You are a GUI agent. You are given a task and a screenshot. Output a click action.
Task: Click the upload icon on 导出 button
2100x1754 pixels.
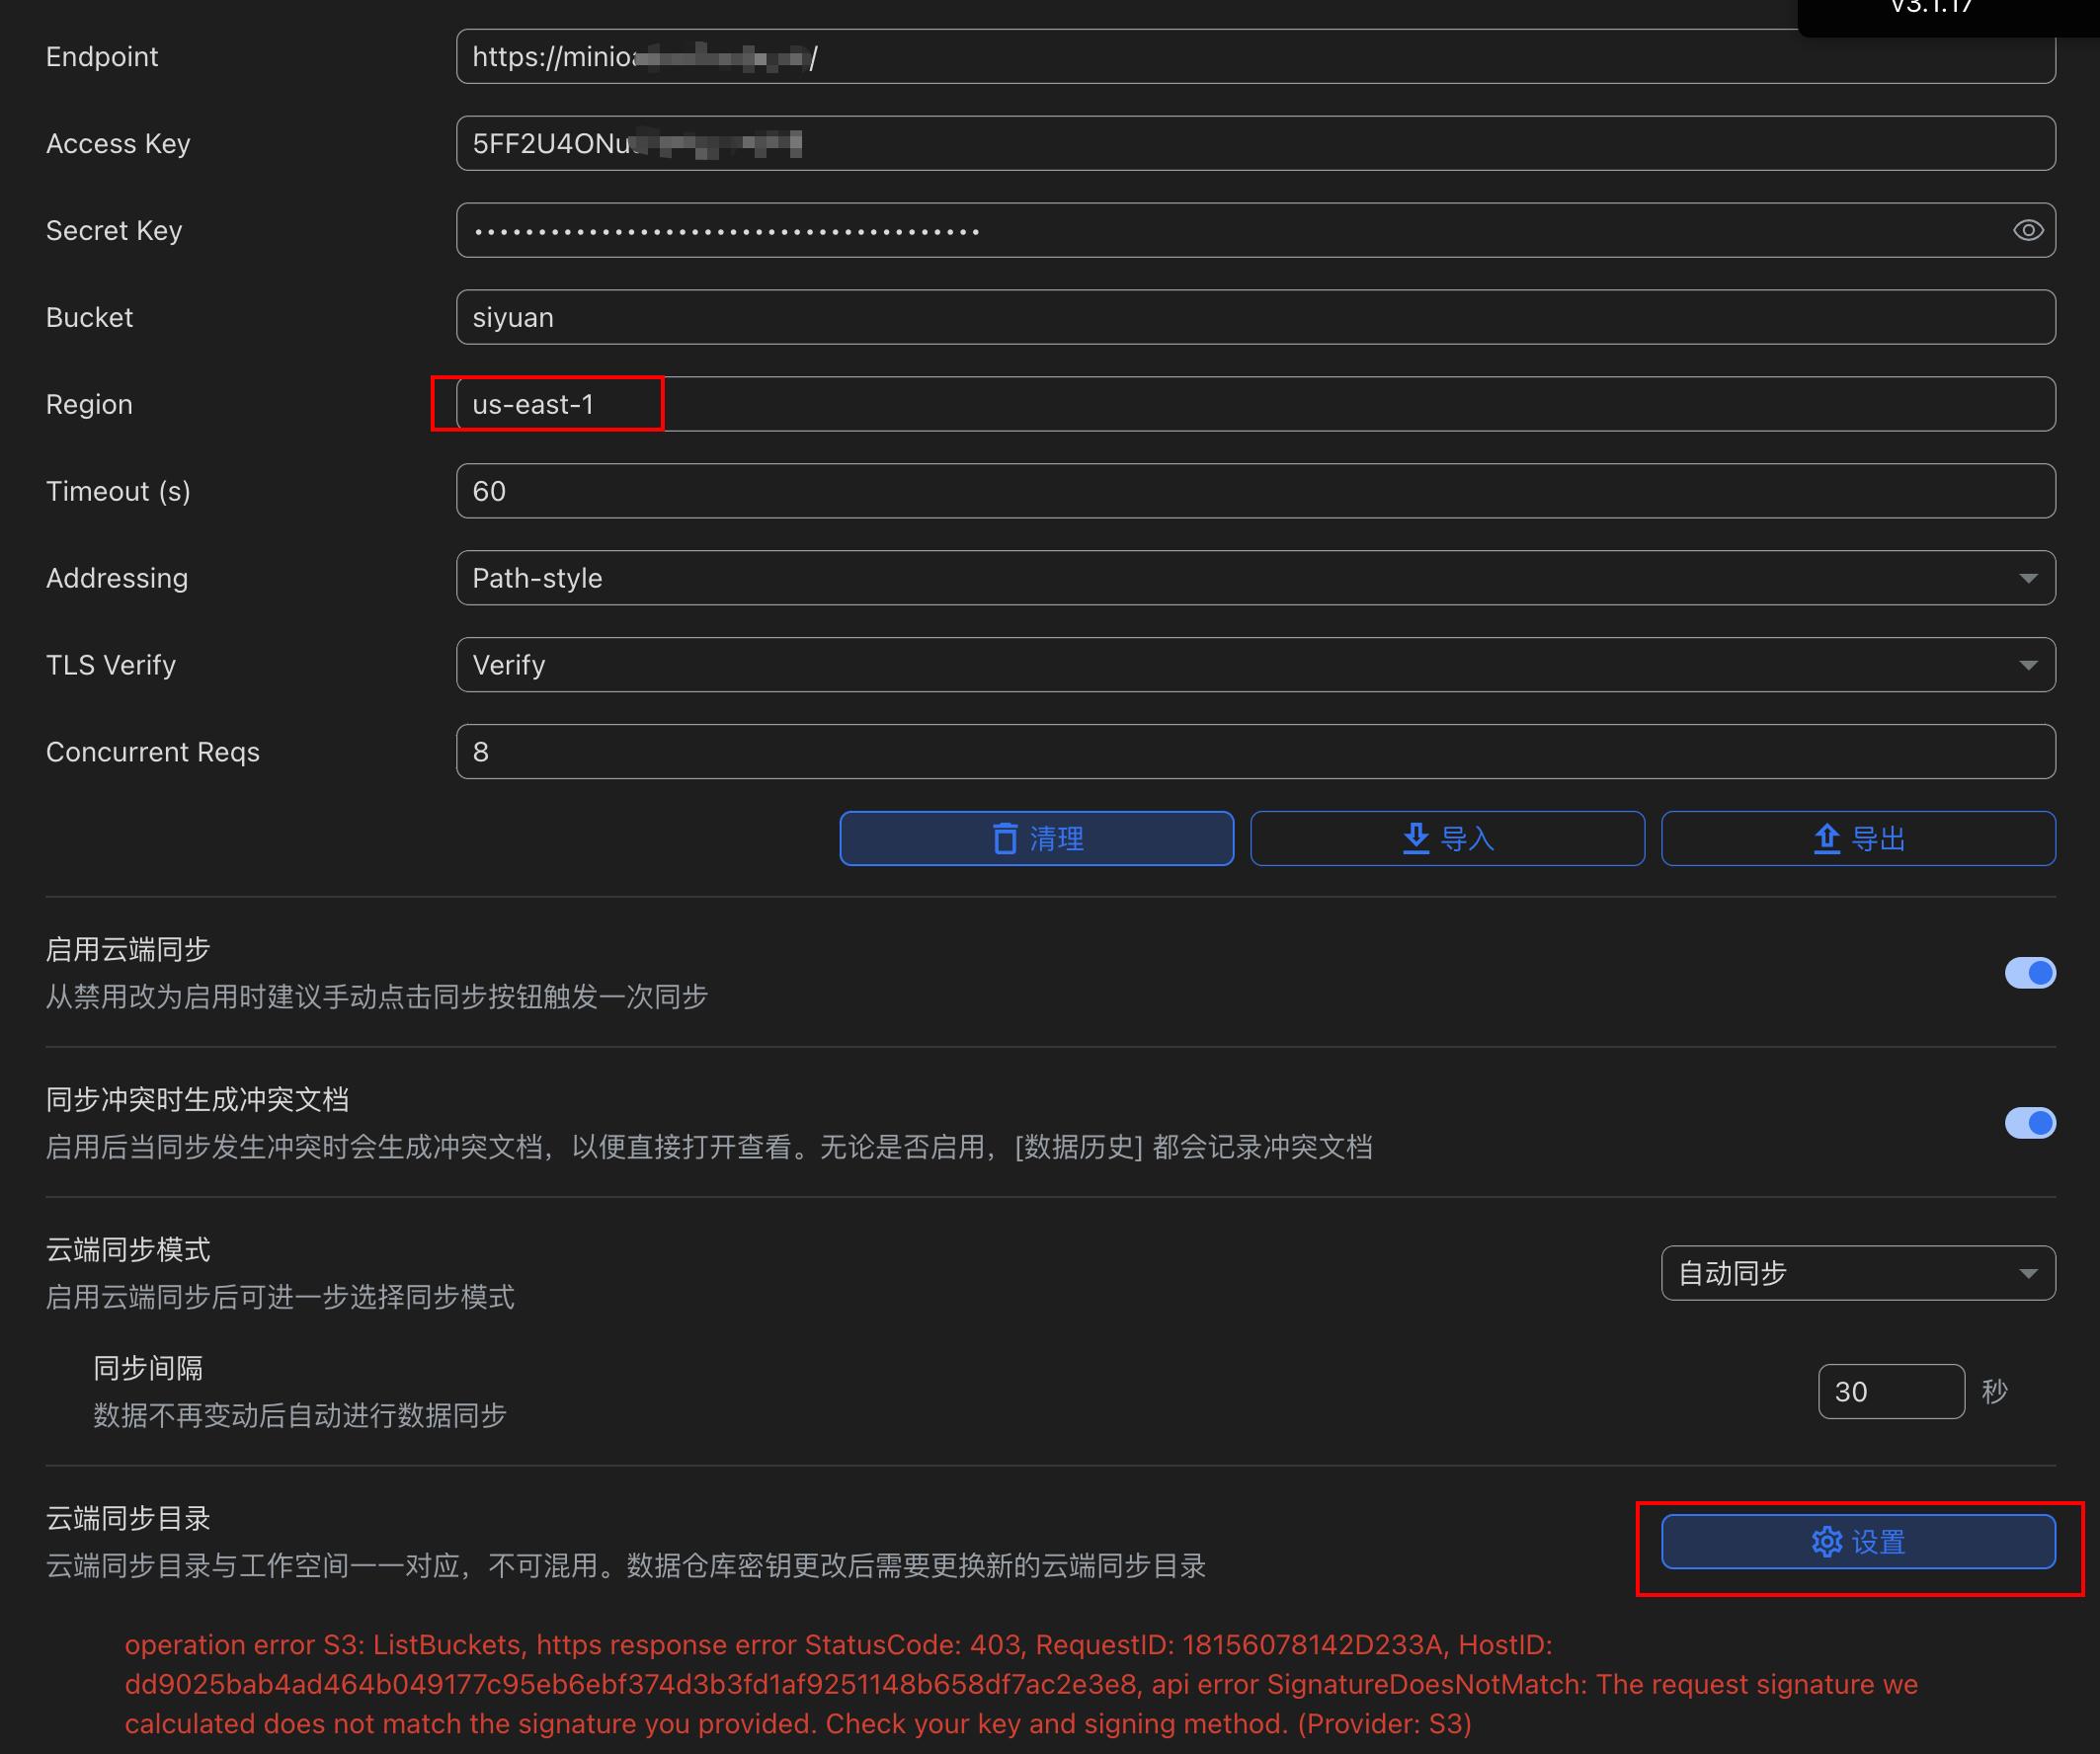(1826, 838)
